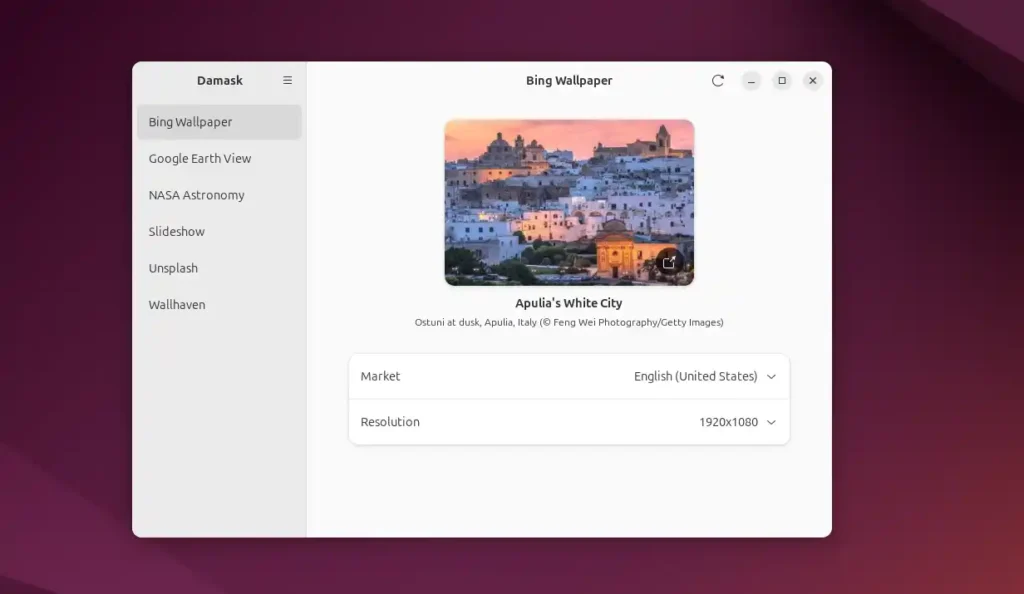Open the Damask hamburger menu
The width and height of the screenshot is (1024, 594).
click(287, 81)
